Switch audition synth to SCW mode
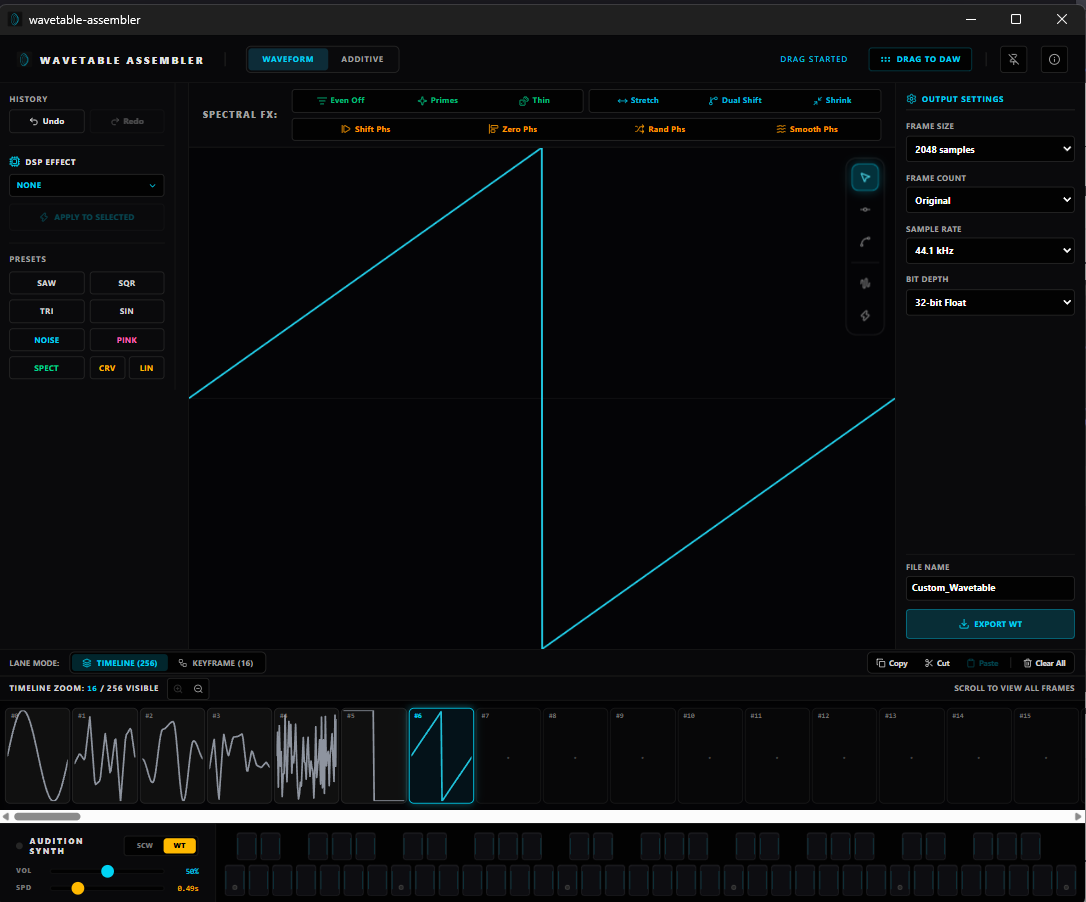Image resolution: width=1086 pixels, height=902 pixels. point(144,846)
